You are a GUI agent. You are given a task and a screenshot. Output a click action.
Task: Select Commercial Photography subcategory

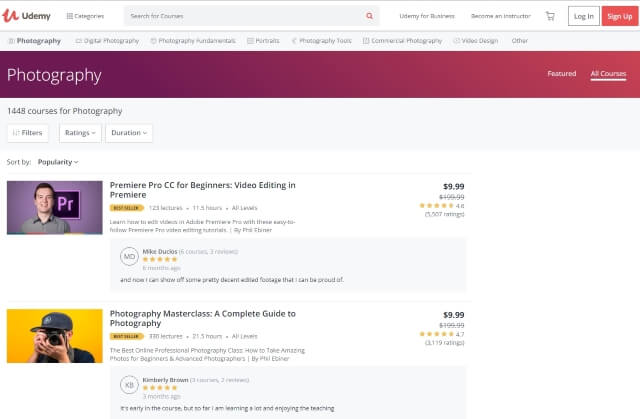point(402,41)
